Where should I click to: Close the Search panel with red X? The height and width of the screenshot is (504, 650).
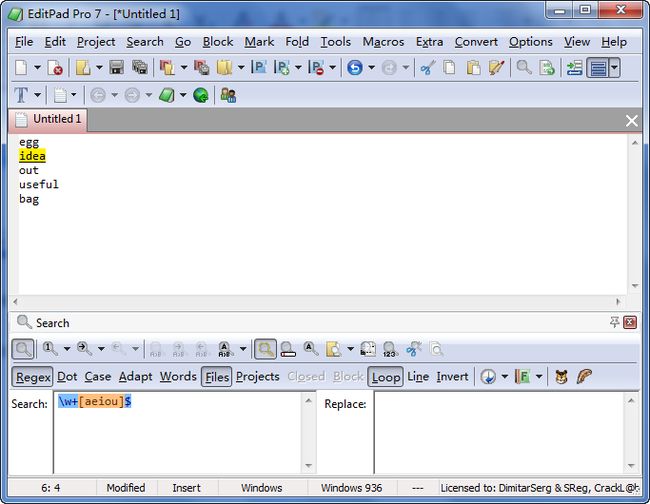coord(630,322)
